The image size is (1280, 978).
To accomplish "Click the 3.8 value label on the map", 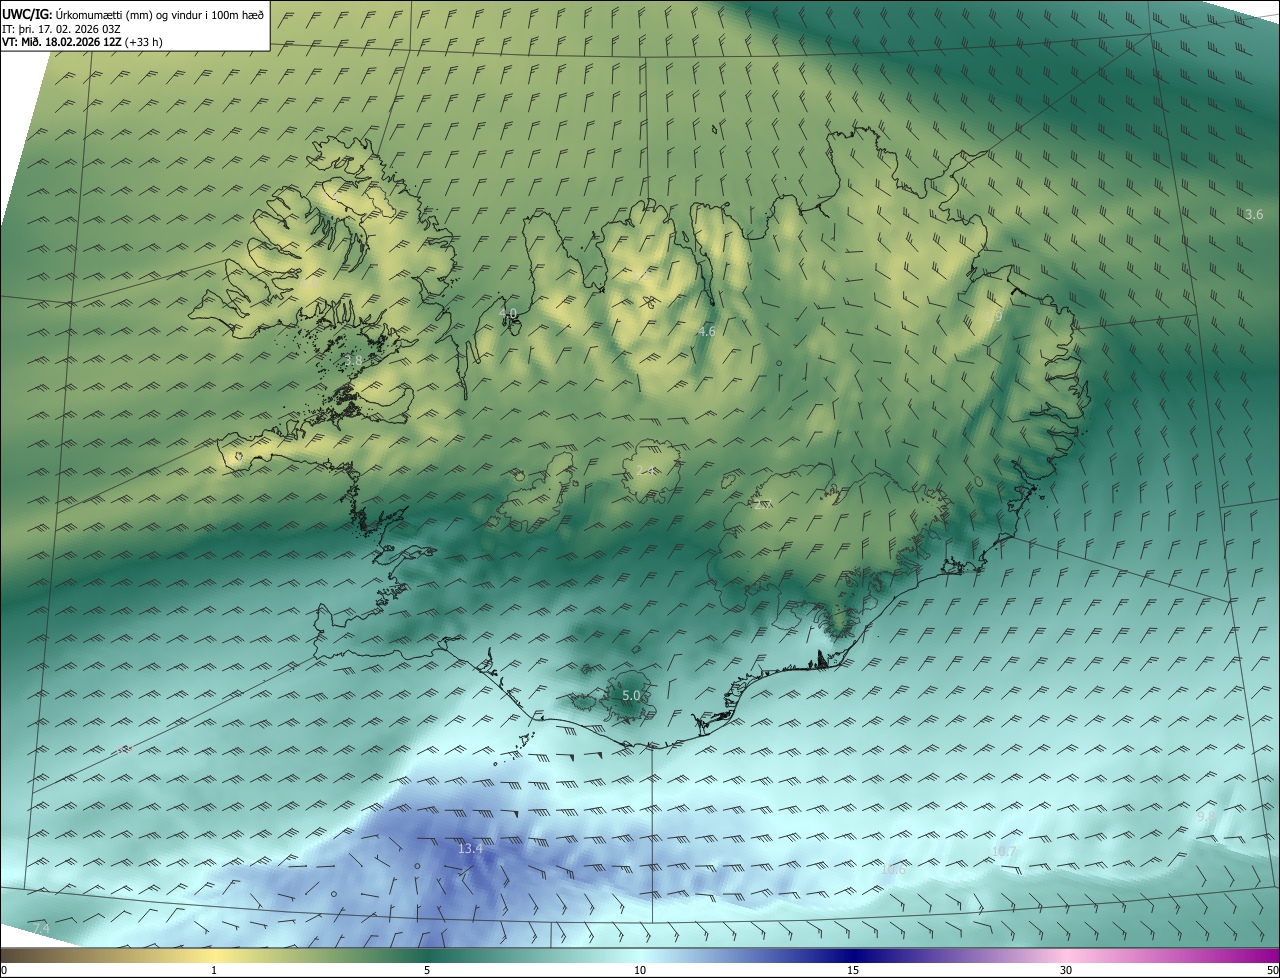I will (x=353, y=360).
